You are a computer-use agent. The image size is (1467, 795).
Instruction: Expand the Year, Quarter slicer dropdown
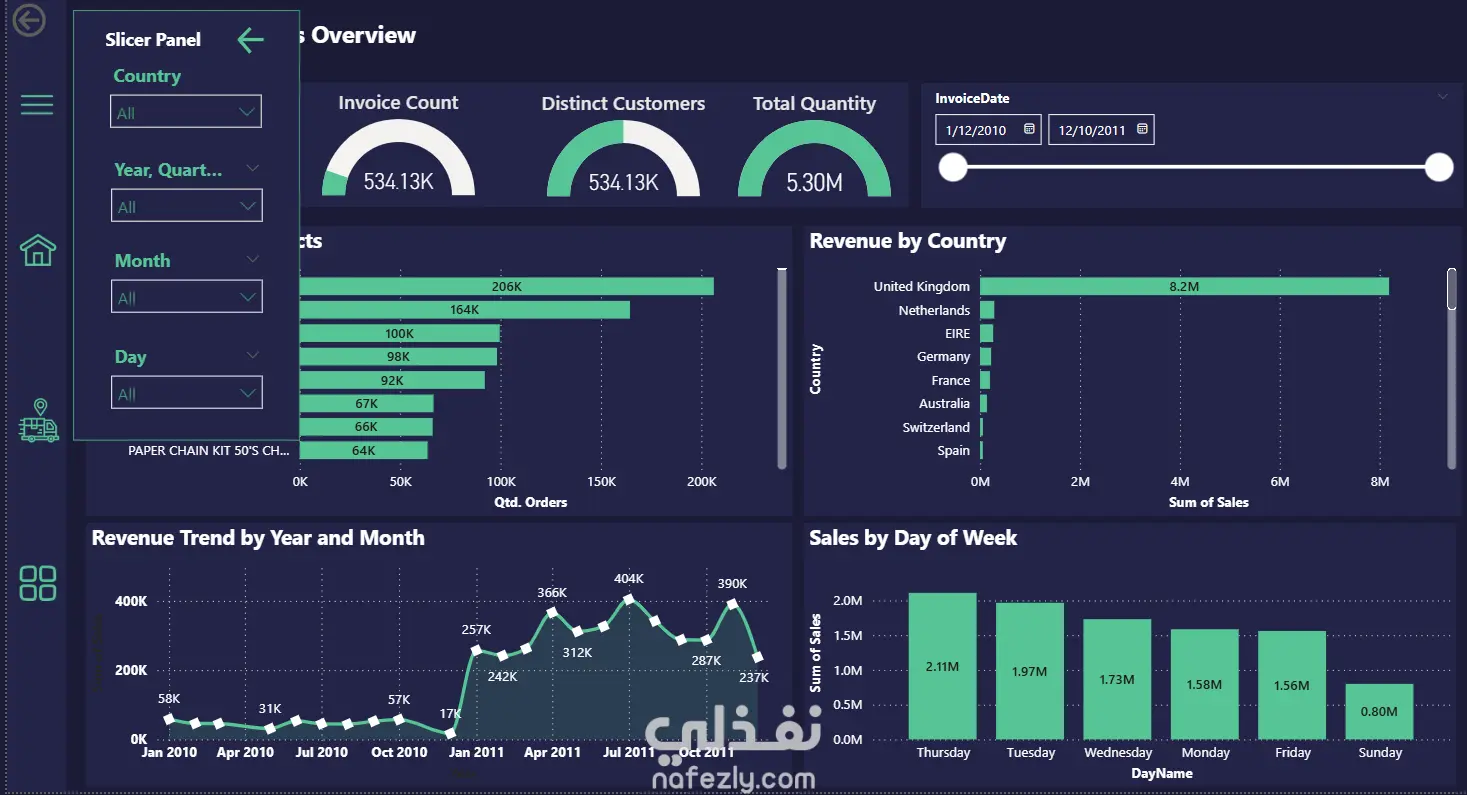tap(186, 206)
